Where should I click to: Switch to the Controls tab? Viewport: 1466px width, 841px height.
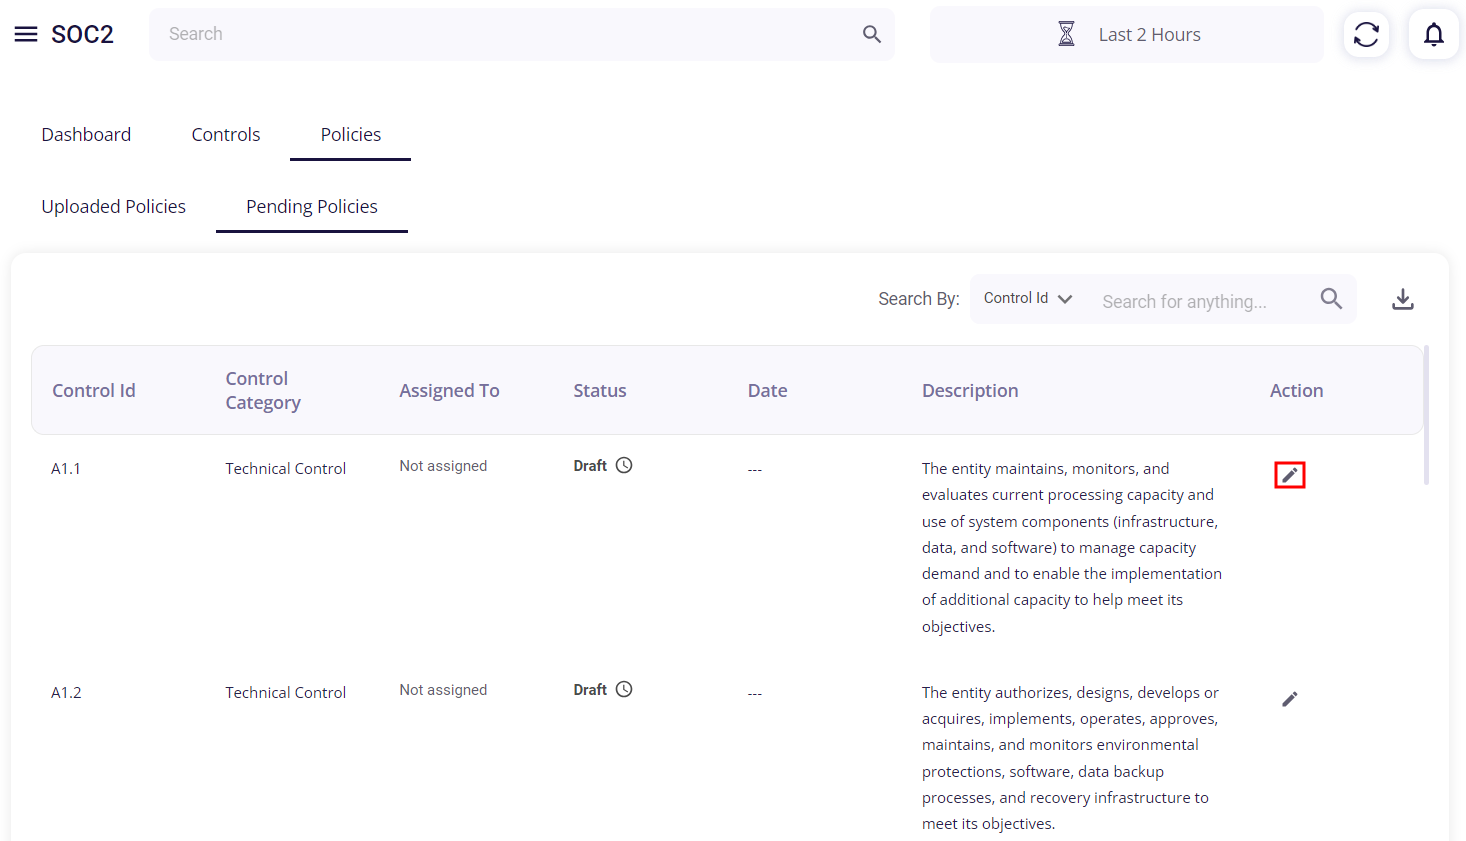click(x=226, y=134)
